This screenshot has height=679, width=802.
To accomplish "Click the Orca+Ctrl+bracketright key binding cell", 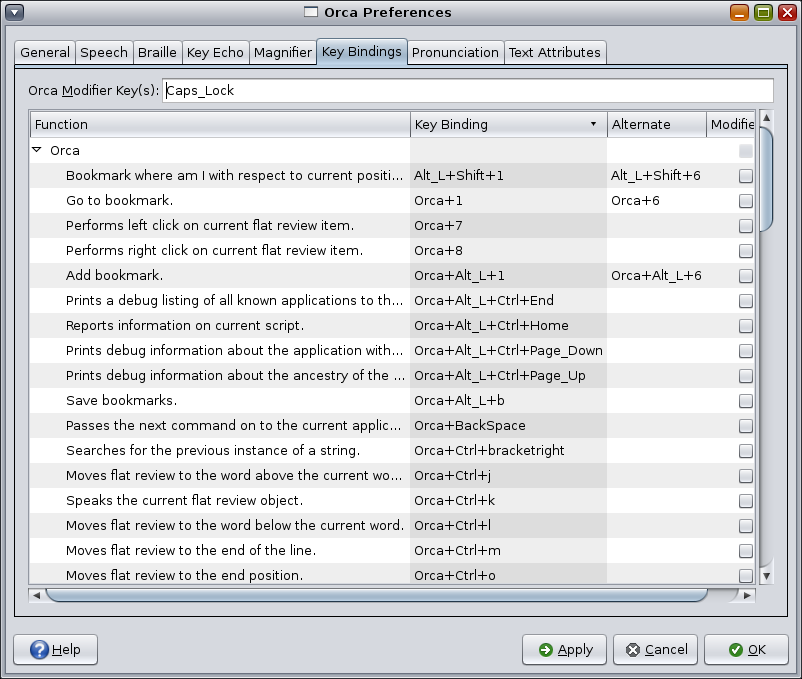I will click(508, 451).
